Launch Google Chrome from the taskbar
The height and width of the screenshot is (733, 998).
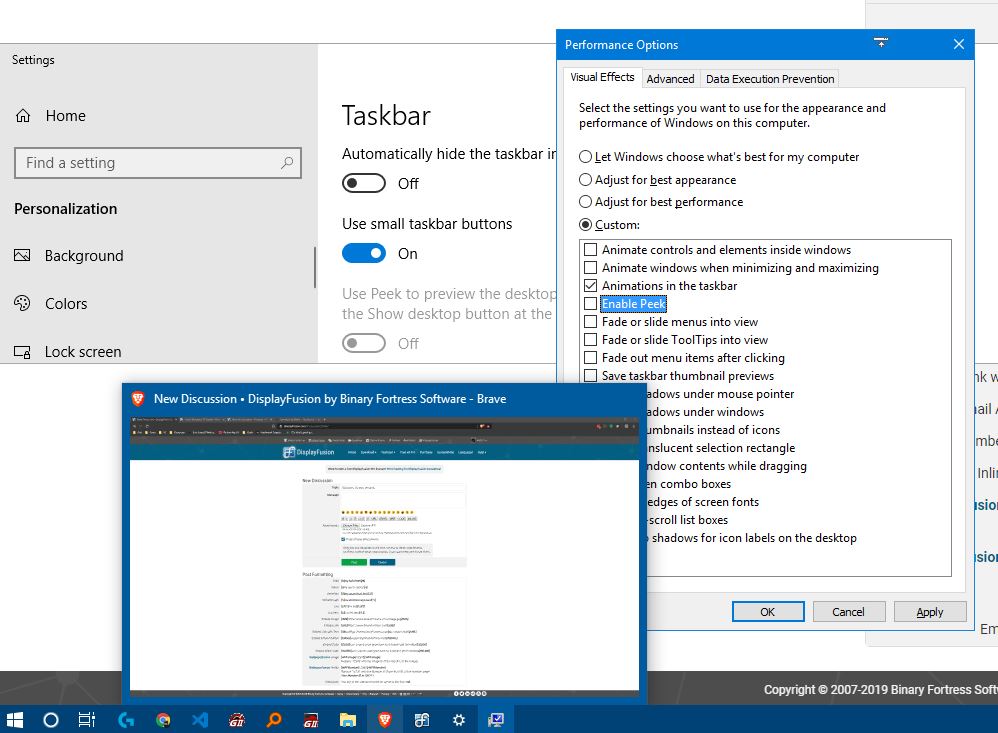[163, 719]
